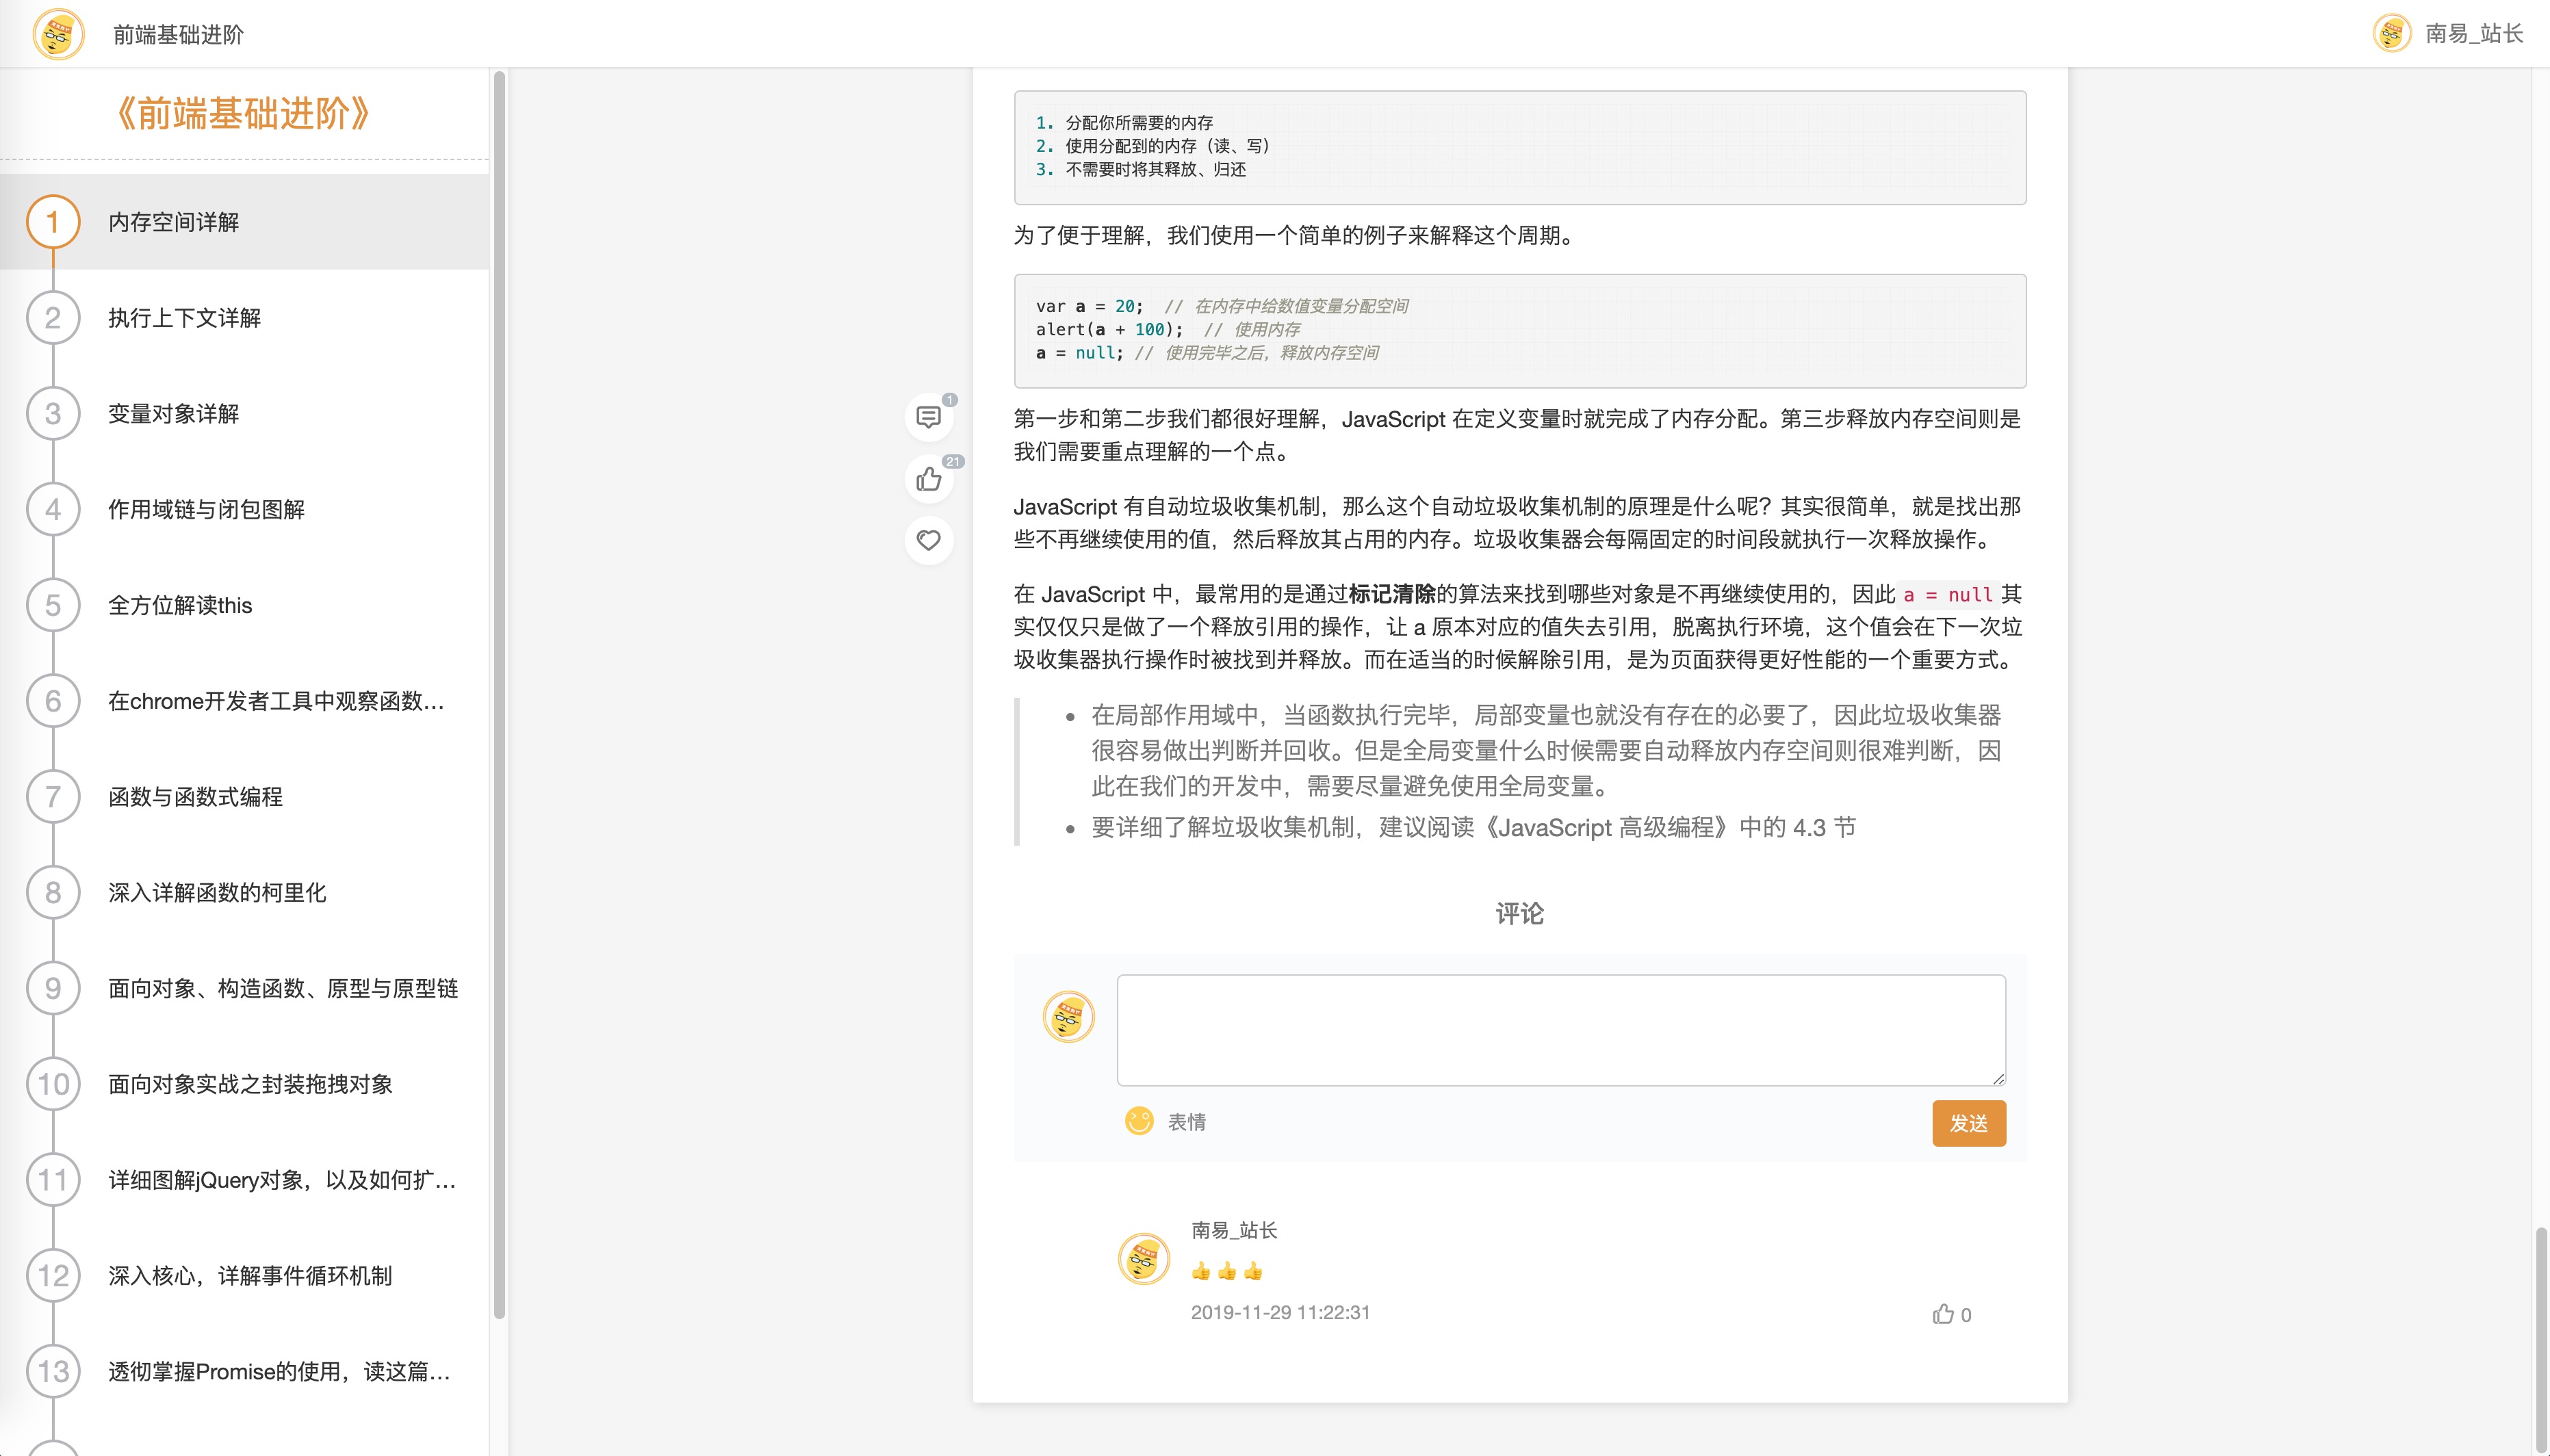Viewport: 2550px width, 1456px height.
Task: Open the emoji picker smiley icon
Action: 1139,1121
